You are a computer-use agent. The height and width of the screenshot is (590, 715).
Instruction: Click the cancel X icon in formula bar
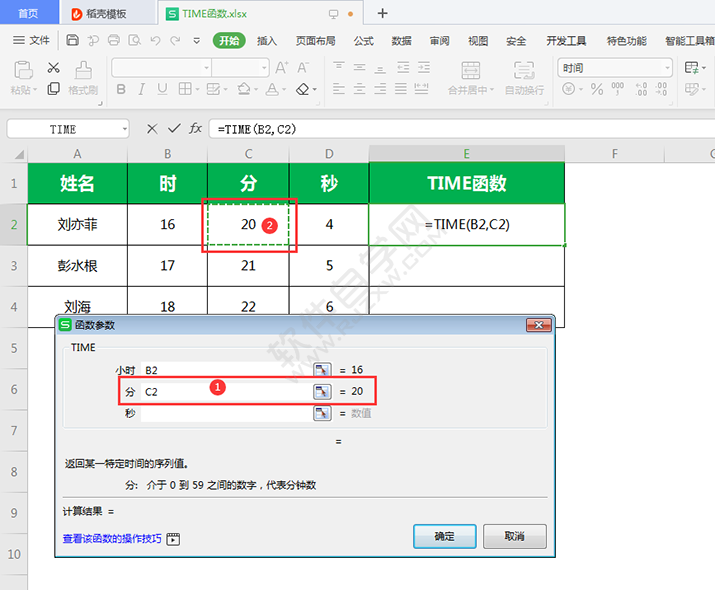click(x=152, y=129)
